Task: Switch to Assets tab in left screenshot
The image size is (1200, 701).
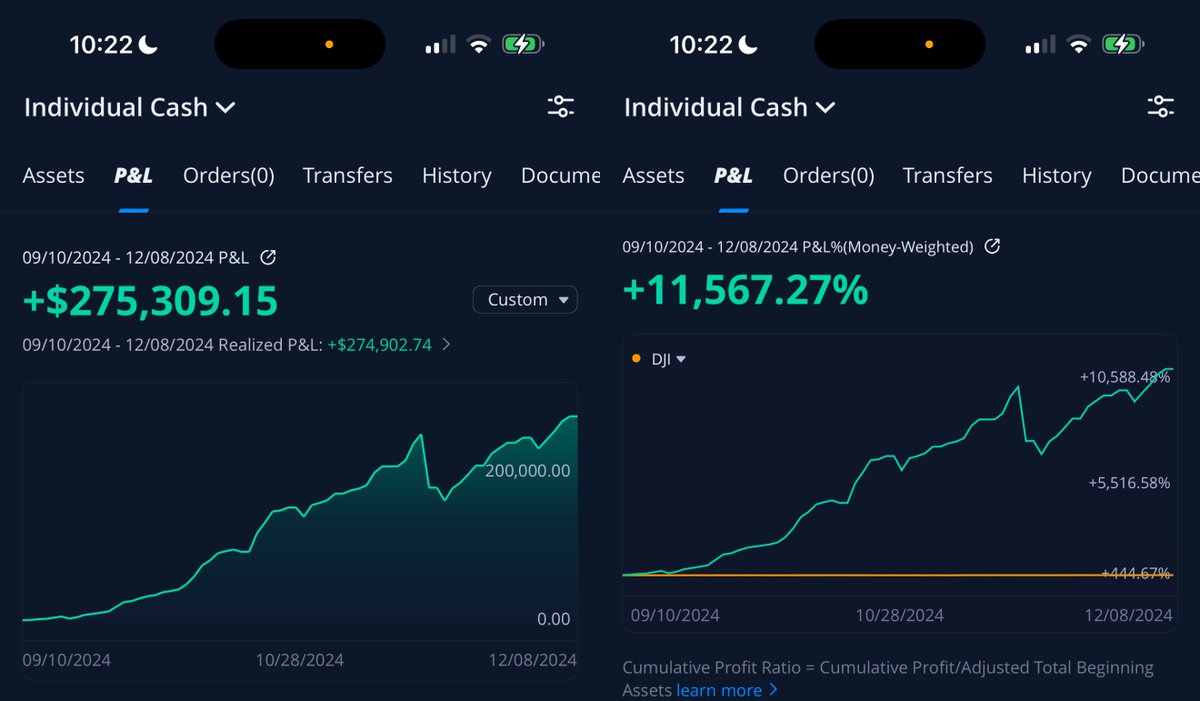Action: [x=54, y=175]
